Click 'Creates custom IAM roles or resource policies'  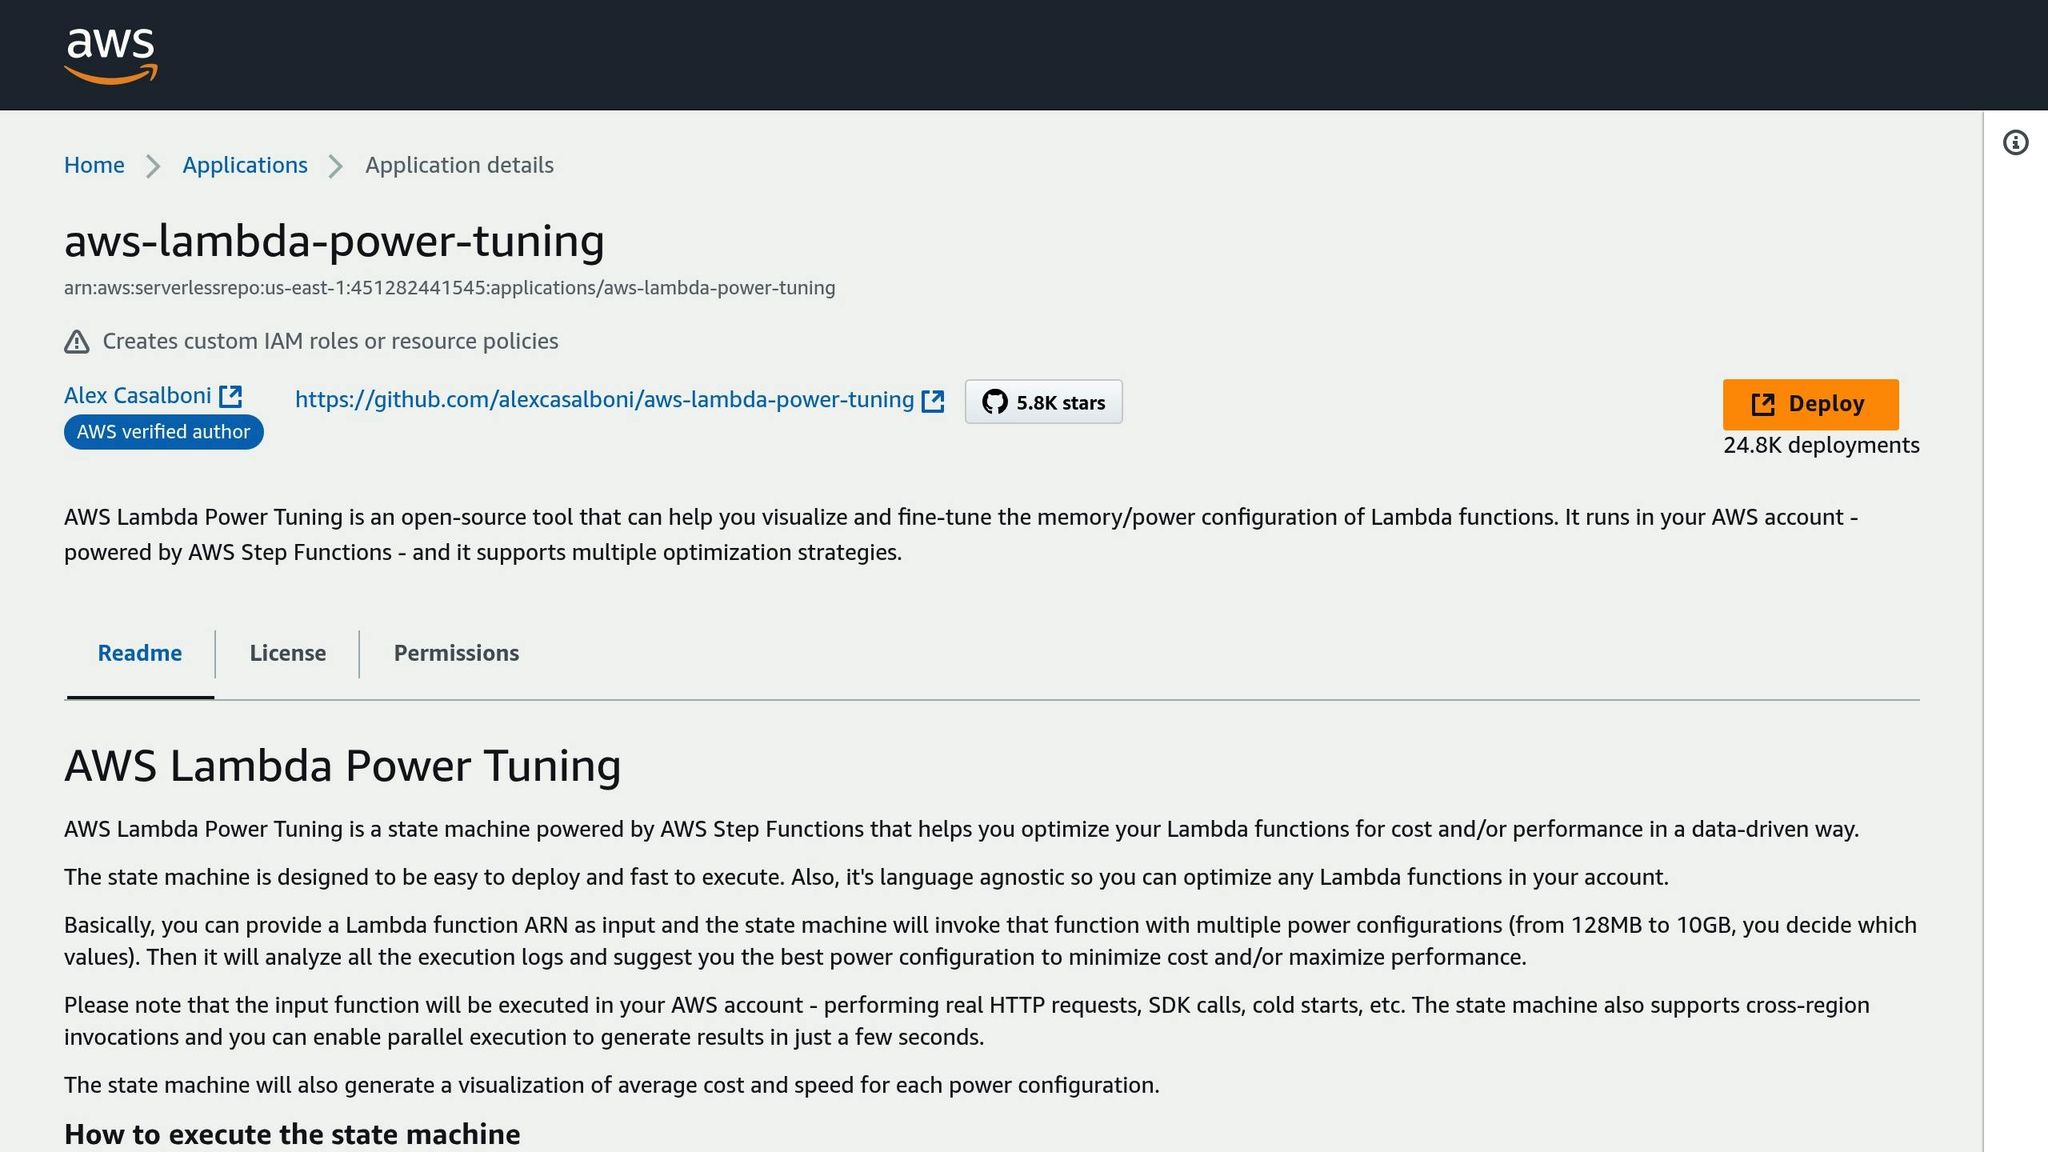pyautogui.click(x=330, y=341)
